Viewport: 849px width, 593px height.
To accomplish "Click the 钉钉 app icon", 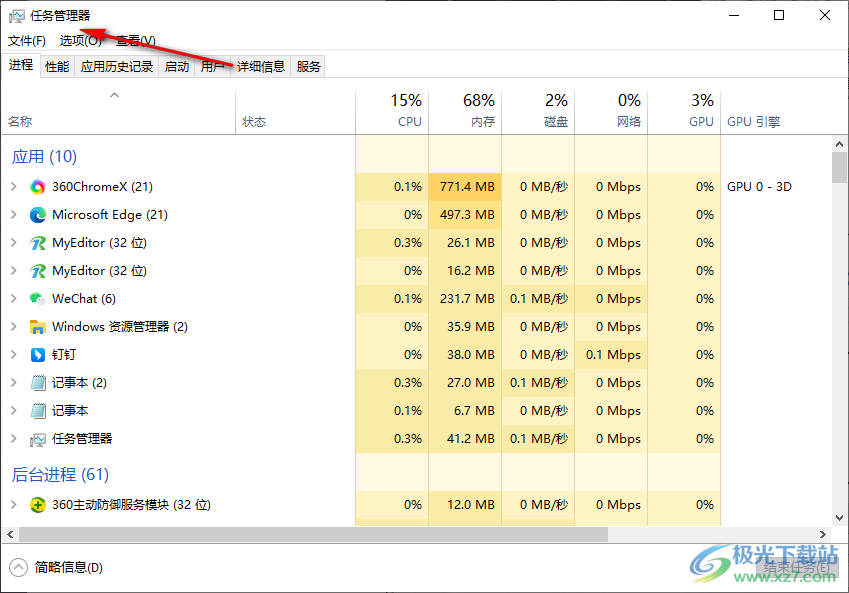I will coord(38,355).
